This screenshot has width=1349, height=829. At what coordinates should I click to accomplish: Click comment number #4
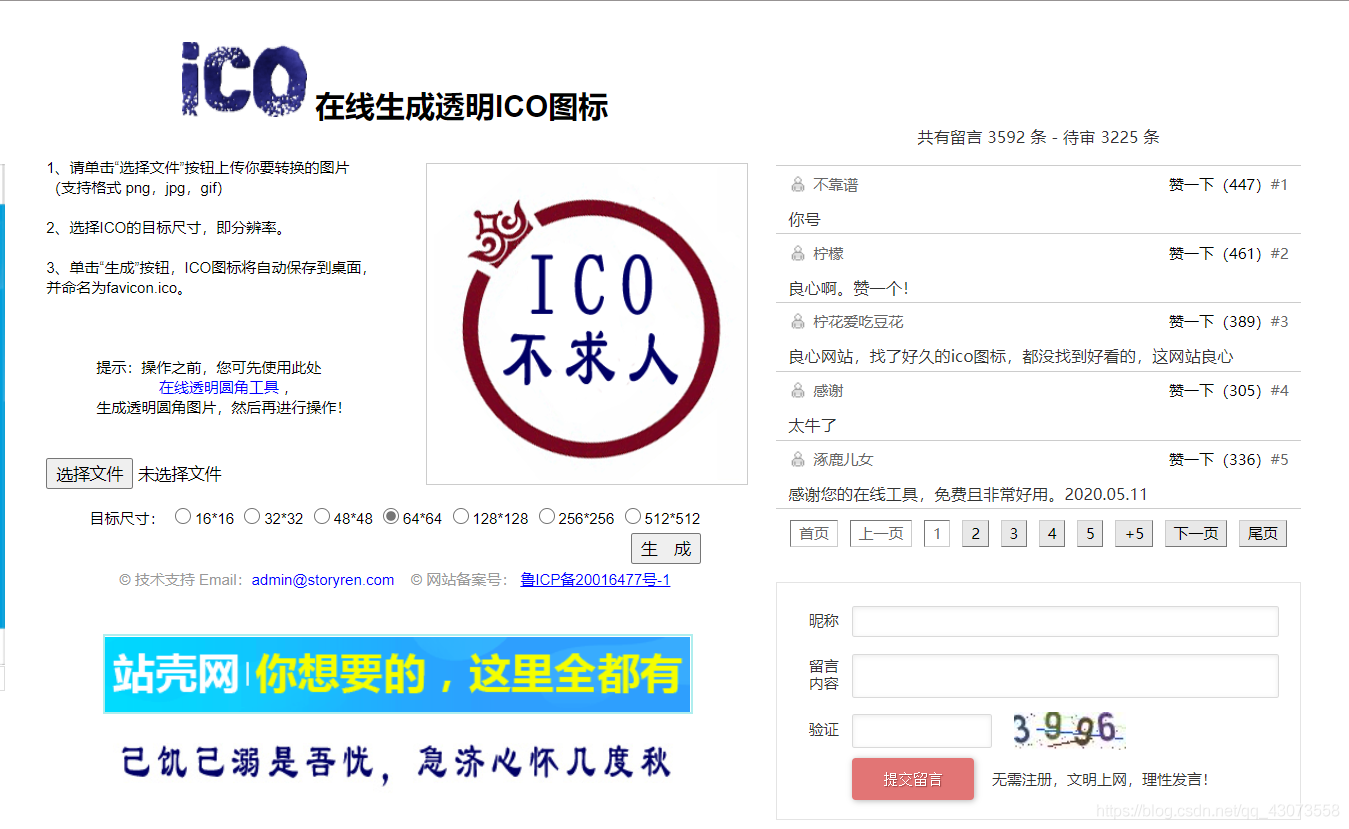[1279, 391]
